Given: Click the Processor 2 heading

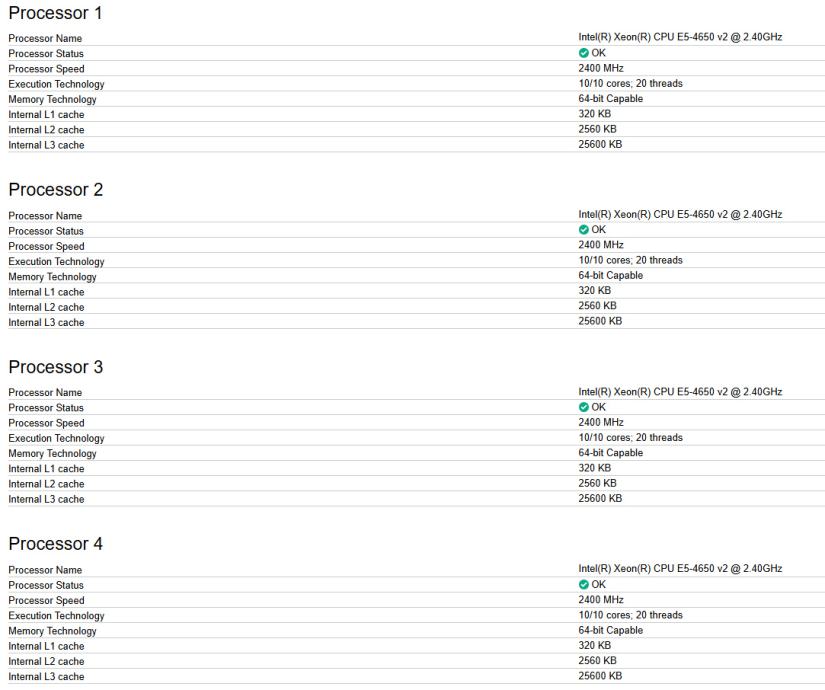Looking at the screenshot, I should click(x=55, y=190).
